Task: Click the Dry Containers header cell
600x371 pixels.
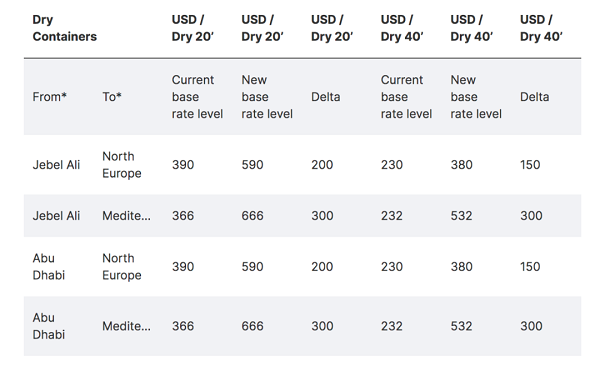Action: 64,28
